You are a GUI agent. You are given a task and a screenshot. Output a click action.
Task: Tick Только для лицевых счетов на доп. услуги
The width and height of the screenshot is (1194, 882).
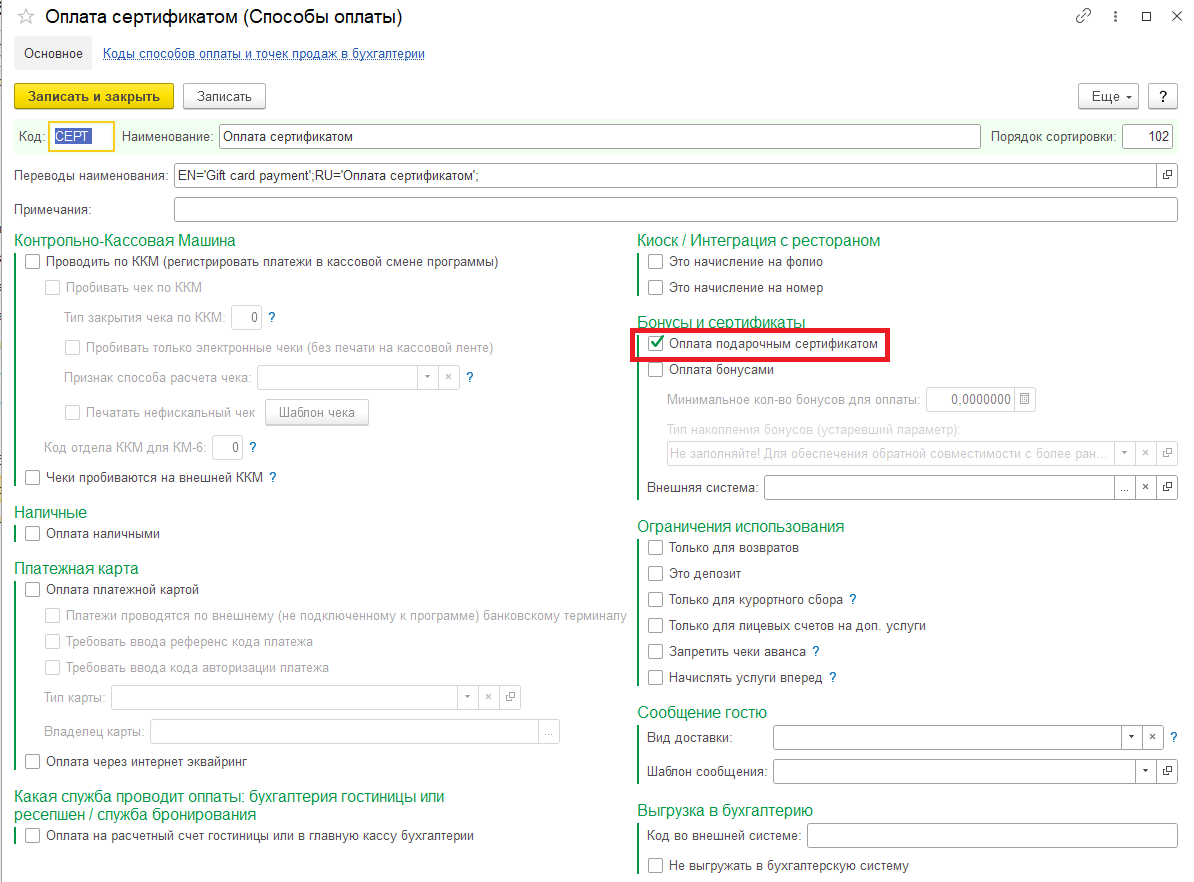tap(656, 625)
